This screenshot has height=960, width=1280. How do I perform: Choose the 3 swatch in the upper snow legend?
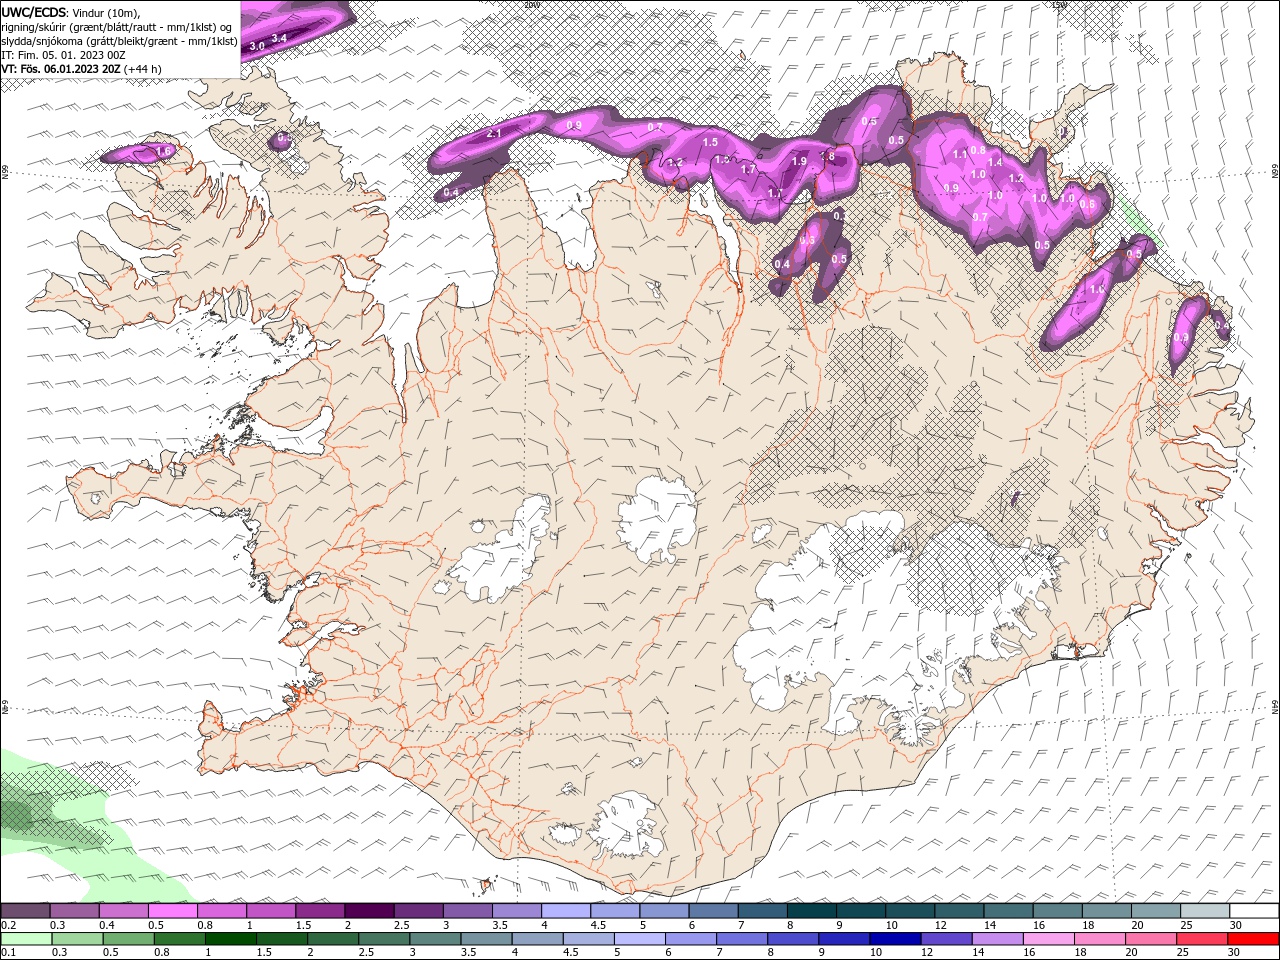pos(467,911)
